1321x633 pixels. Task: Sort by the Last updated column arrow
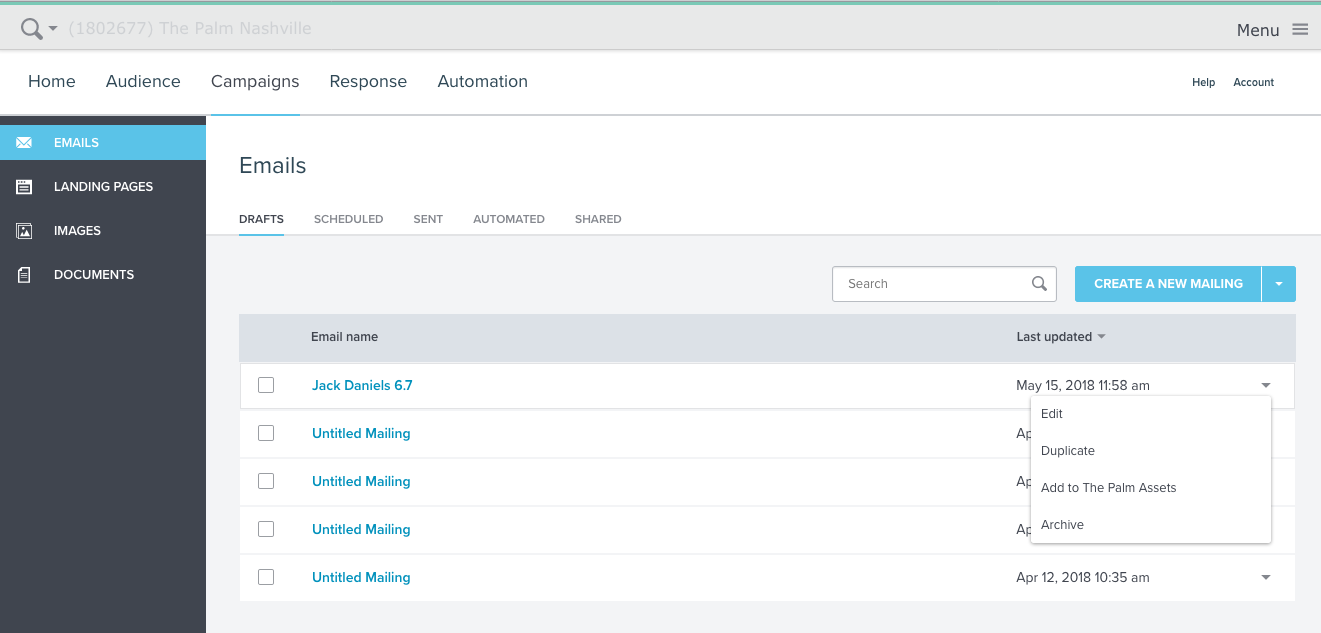click(1101, 337)
